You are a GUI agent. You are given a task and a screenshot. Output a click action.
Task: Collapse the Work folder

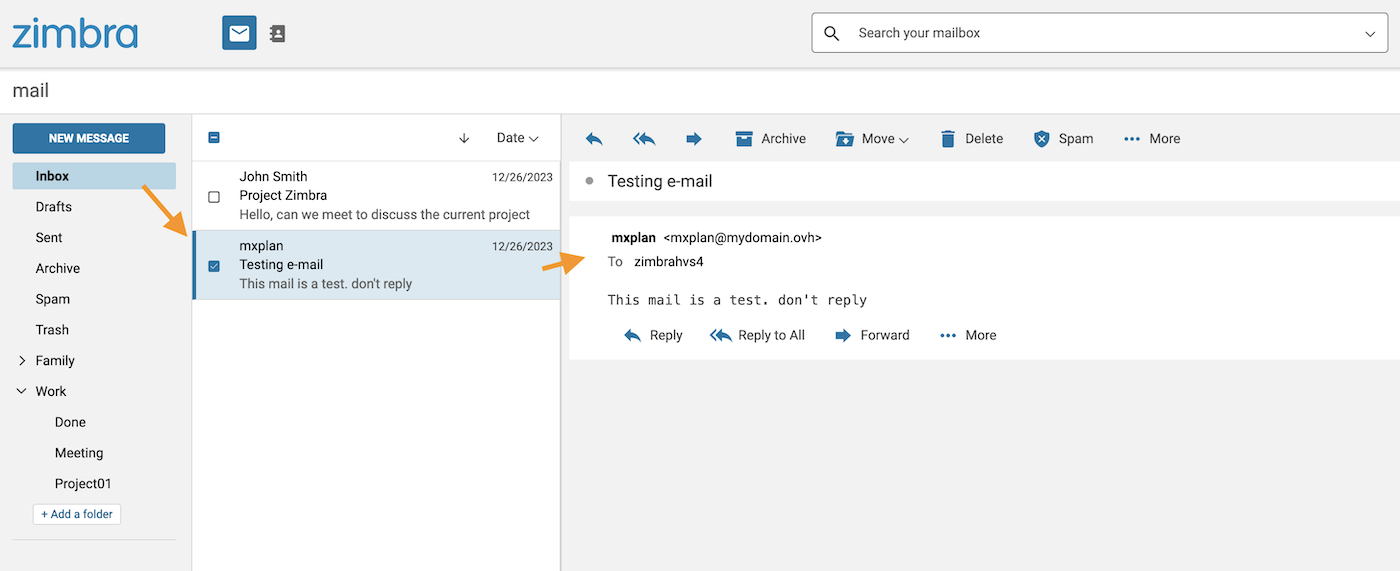pos(22,392)
